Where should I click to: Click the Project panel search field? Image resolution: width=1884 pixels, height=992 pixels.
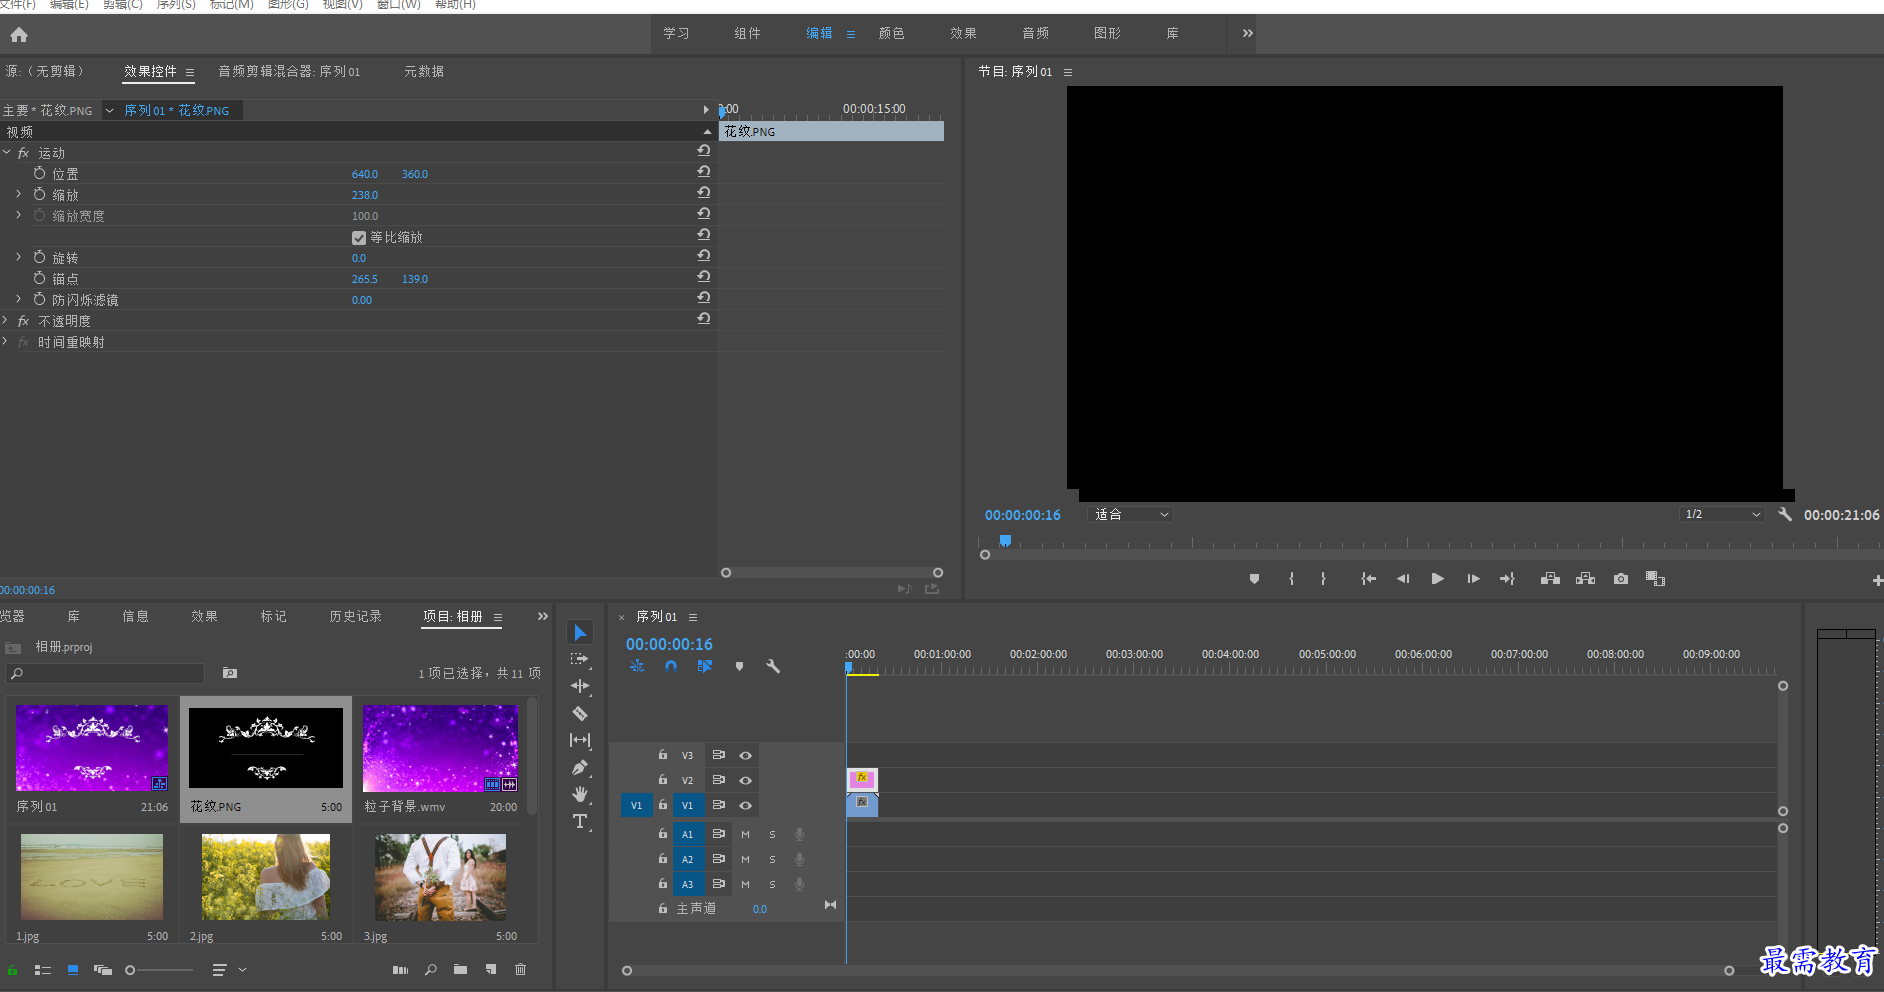coord(105,673)
